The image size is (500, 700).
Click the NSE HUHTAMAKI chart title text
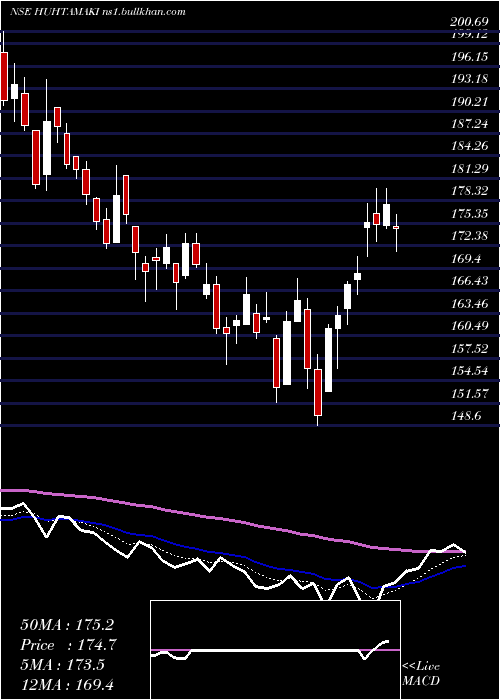click(x=98, y=12)
